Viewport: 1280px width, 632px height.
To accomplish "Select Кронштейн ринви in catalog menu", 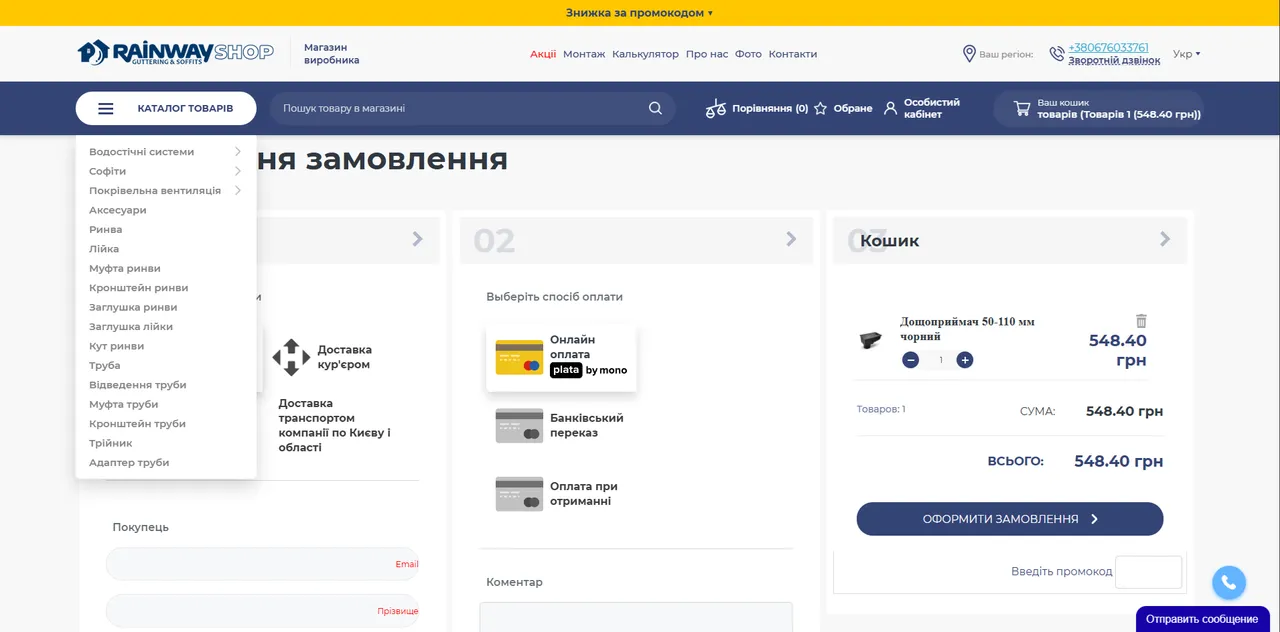I will [x=139, y=288].
